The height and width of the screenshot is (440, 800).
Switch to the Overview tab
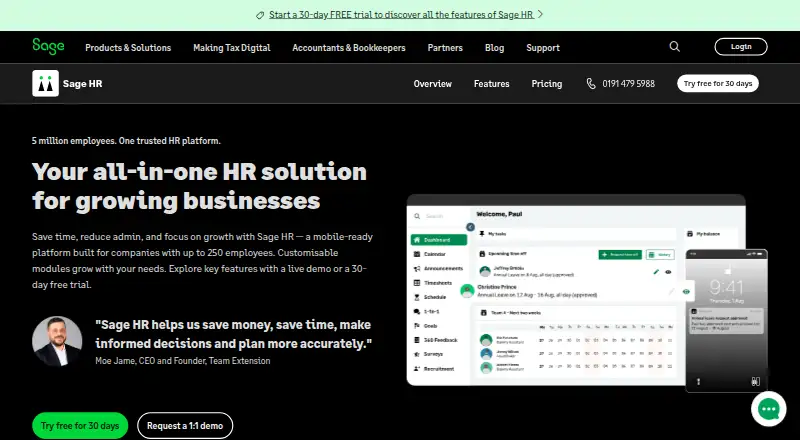[x=433, y=84]
